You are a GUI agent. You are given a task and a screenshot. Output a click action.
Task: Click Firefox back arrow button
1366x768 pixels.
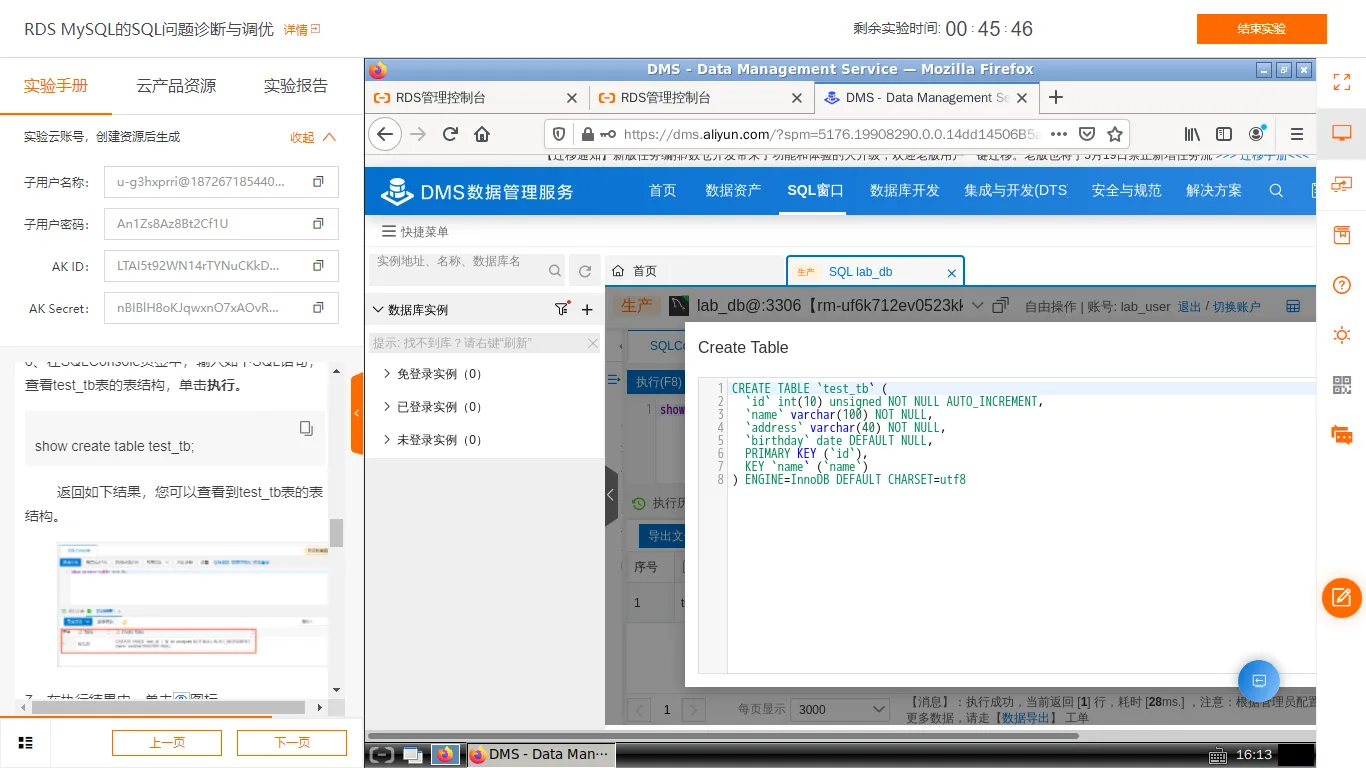[x=385, y=134]
